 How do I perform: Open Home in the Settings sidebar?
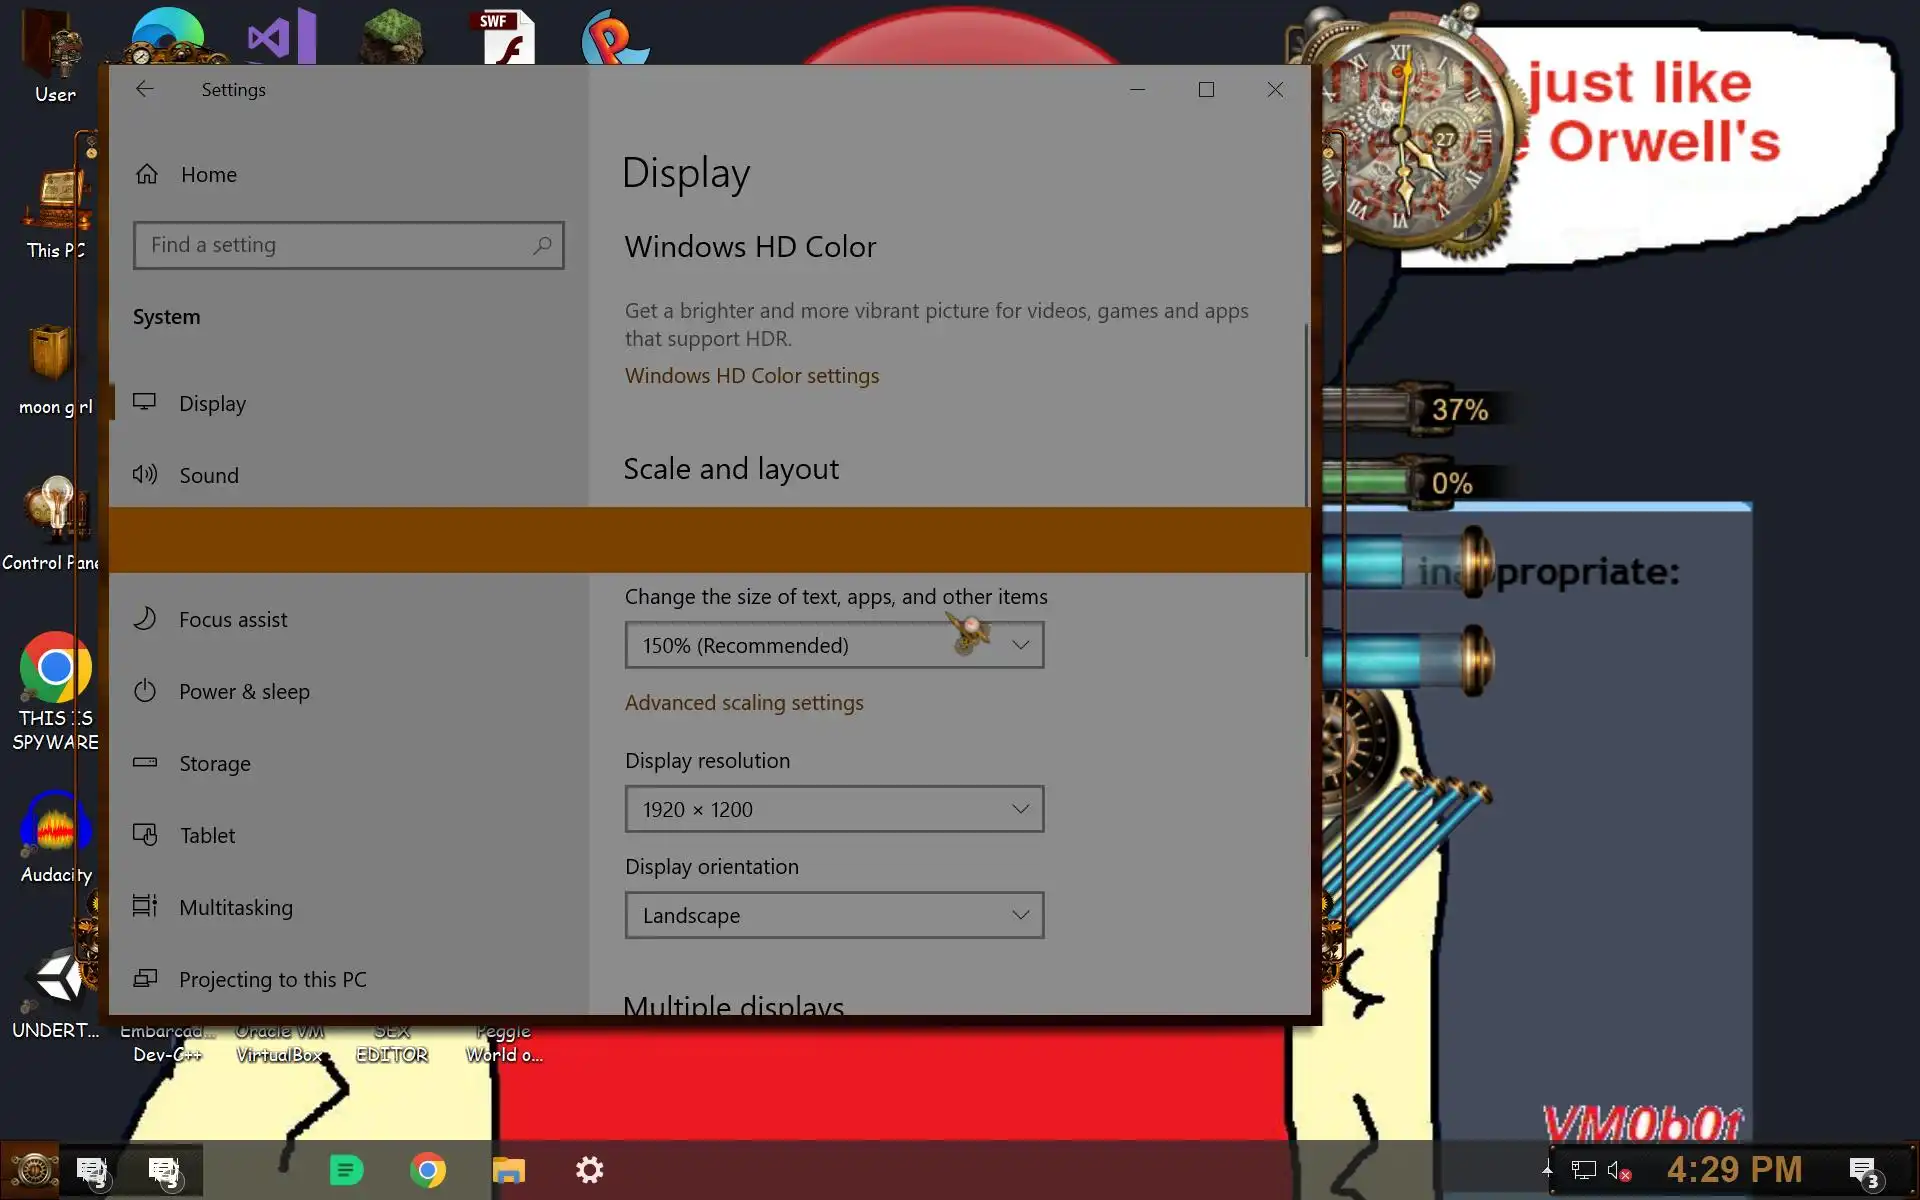click(208, 174)
